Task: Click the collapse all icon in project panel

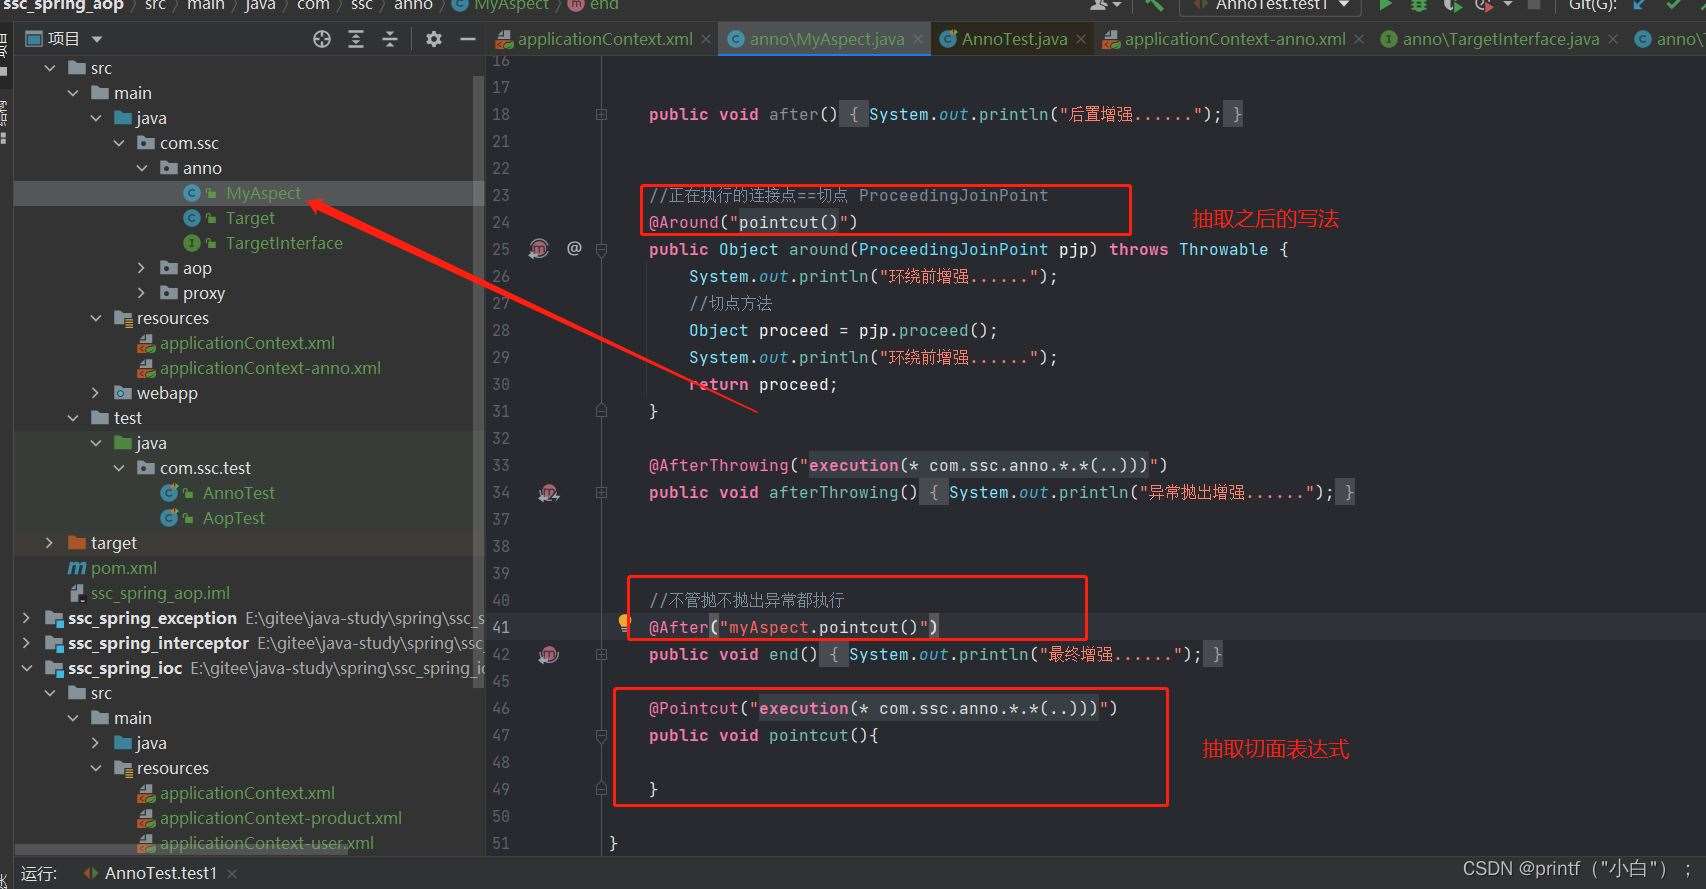Action: 390,39
